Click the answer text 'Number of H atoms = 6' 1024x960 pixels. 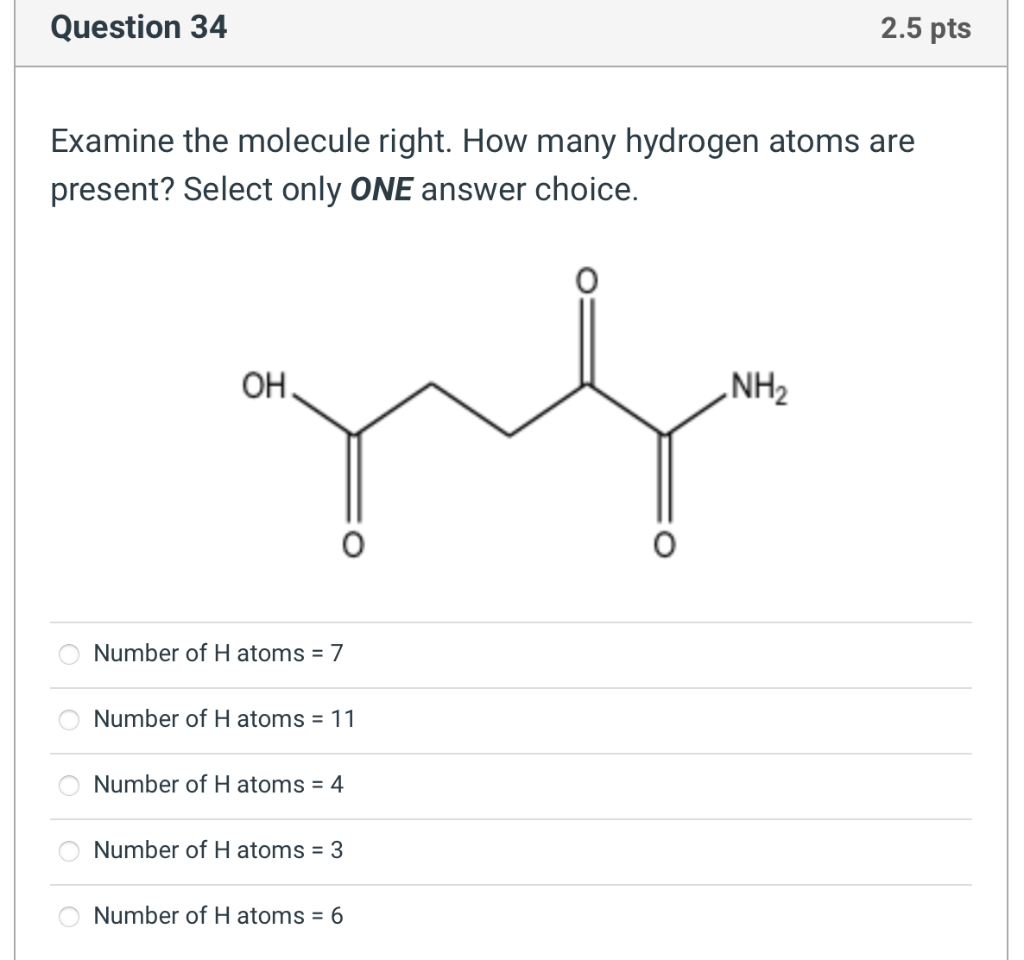tap(217, 916)
